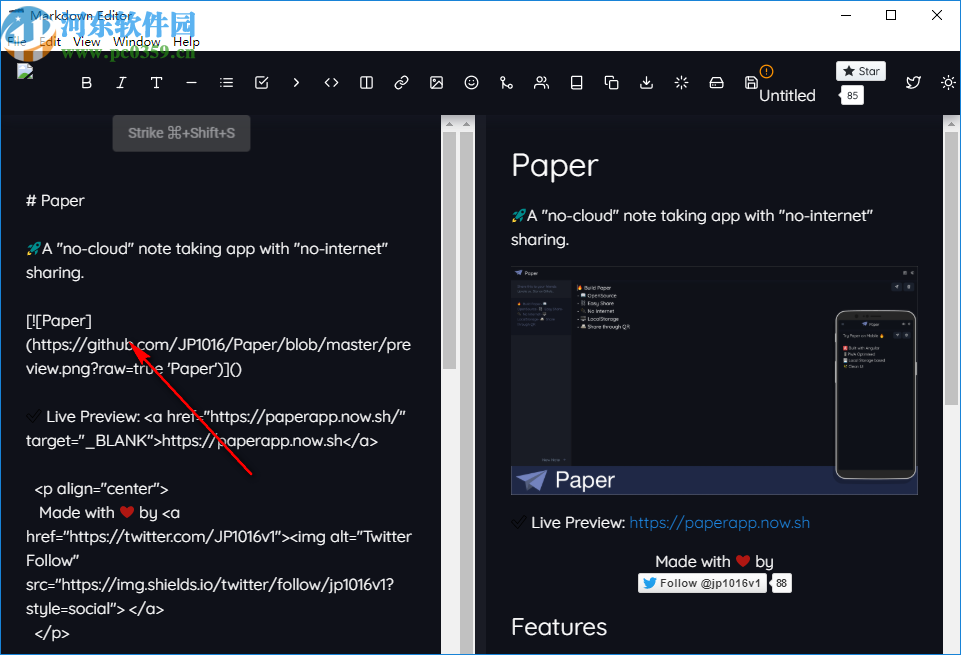
Task: Toggle light mode with the sun icon
Action: [x=948, y=82]
